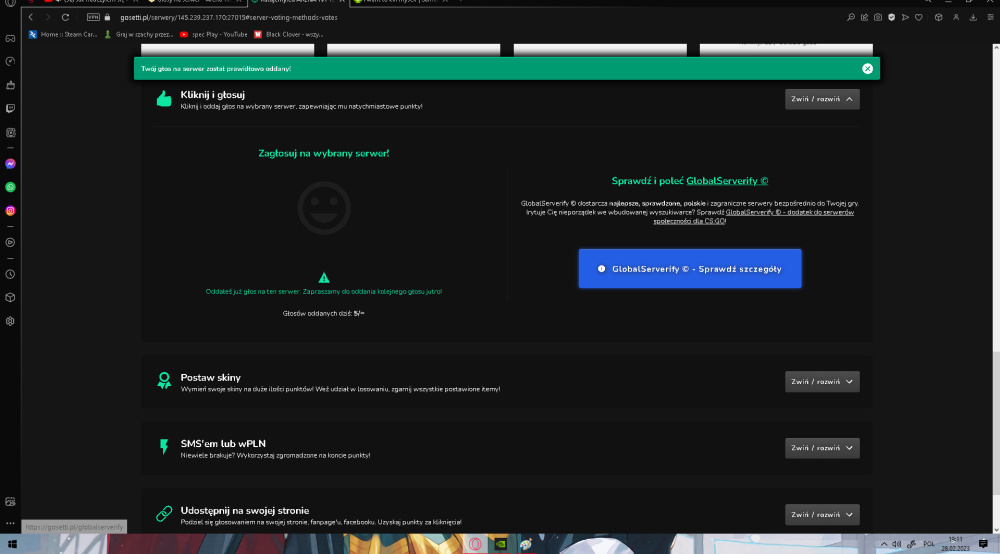Switch to the second browser tab

pyautogui.click(x=195, y=2)
